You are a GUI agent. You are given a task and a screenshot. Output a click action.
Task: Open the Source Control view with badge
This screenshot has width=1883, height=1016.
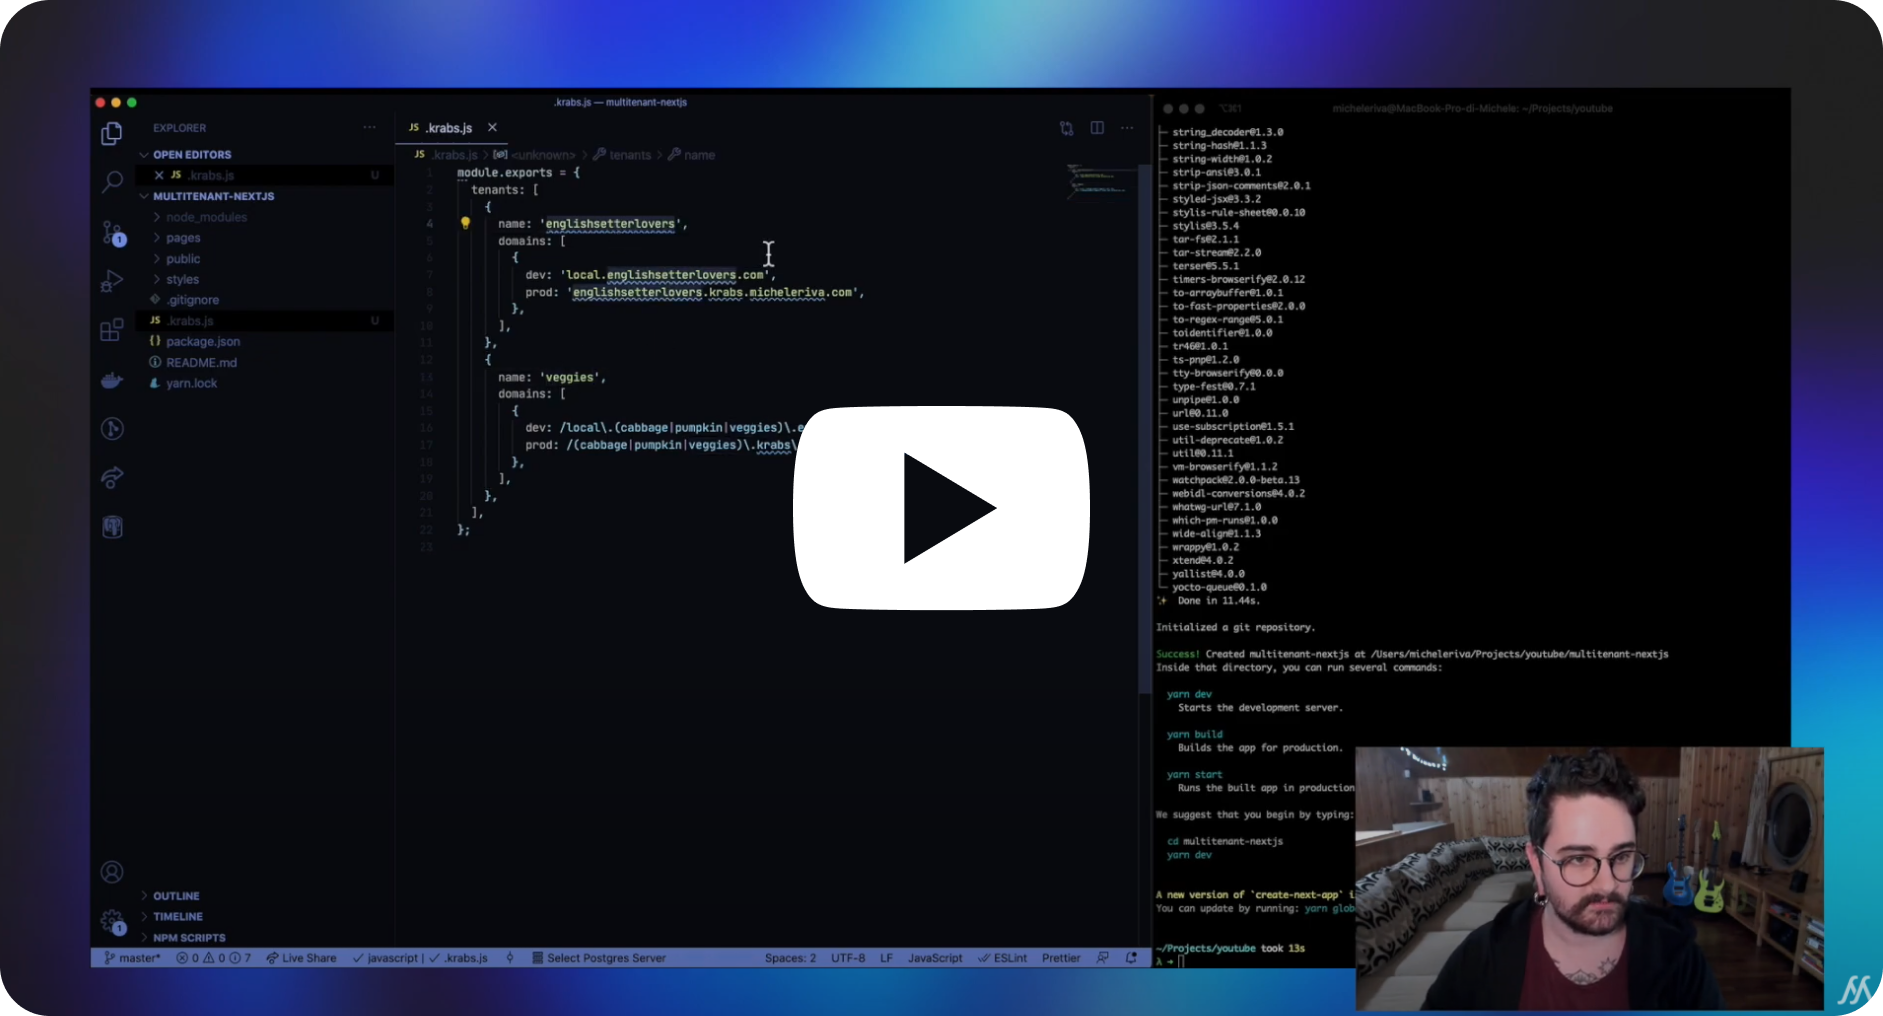tap(112, 233)
